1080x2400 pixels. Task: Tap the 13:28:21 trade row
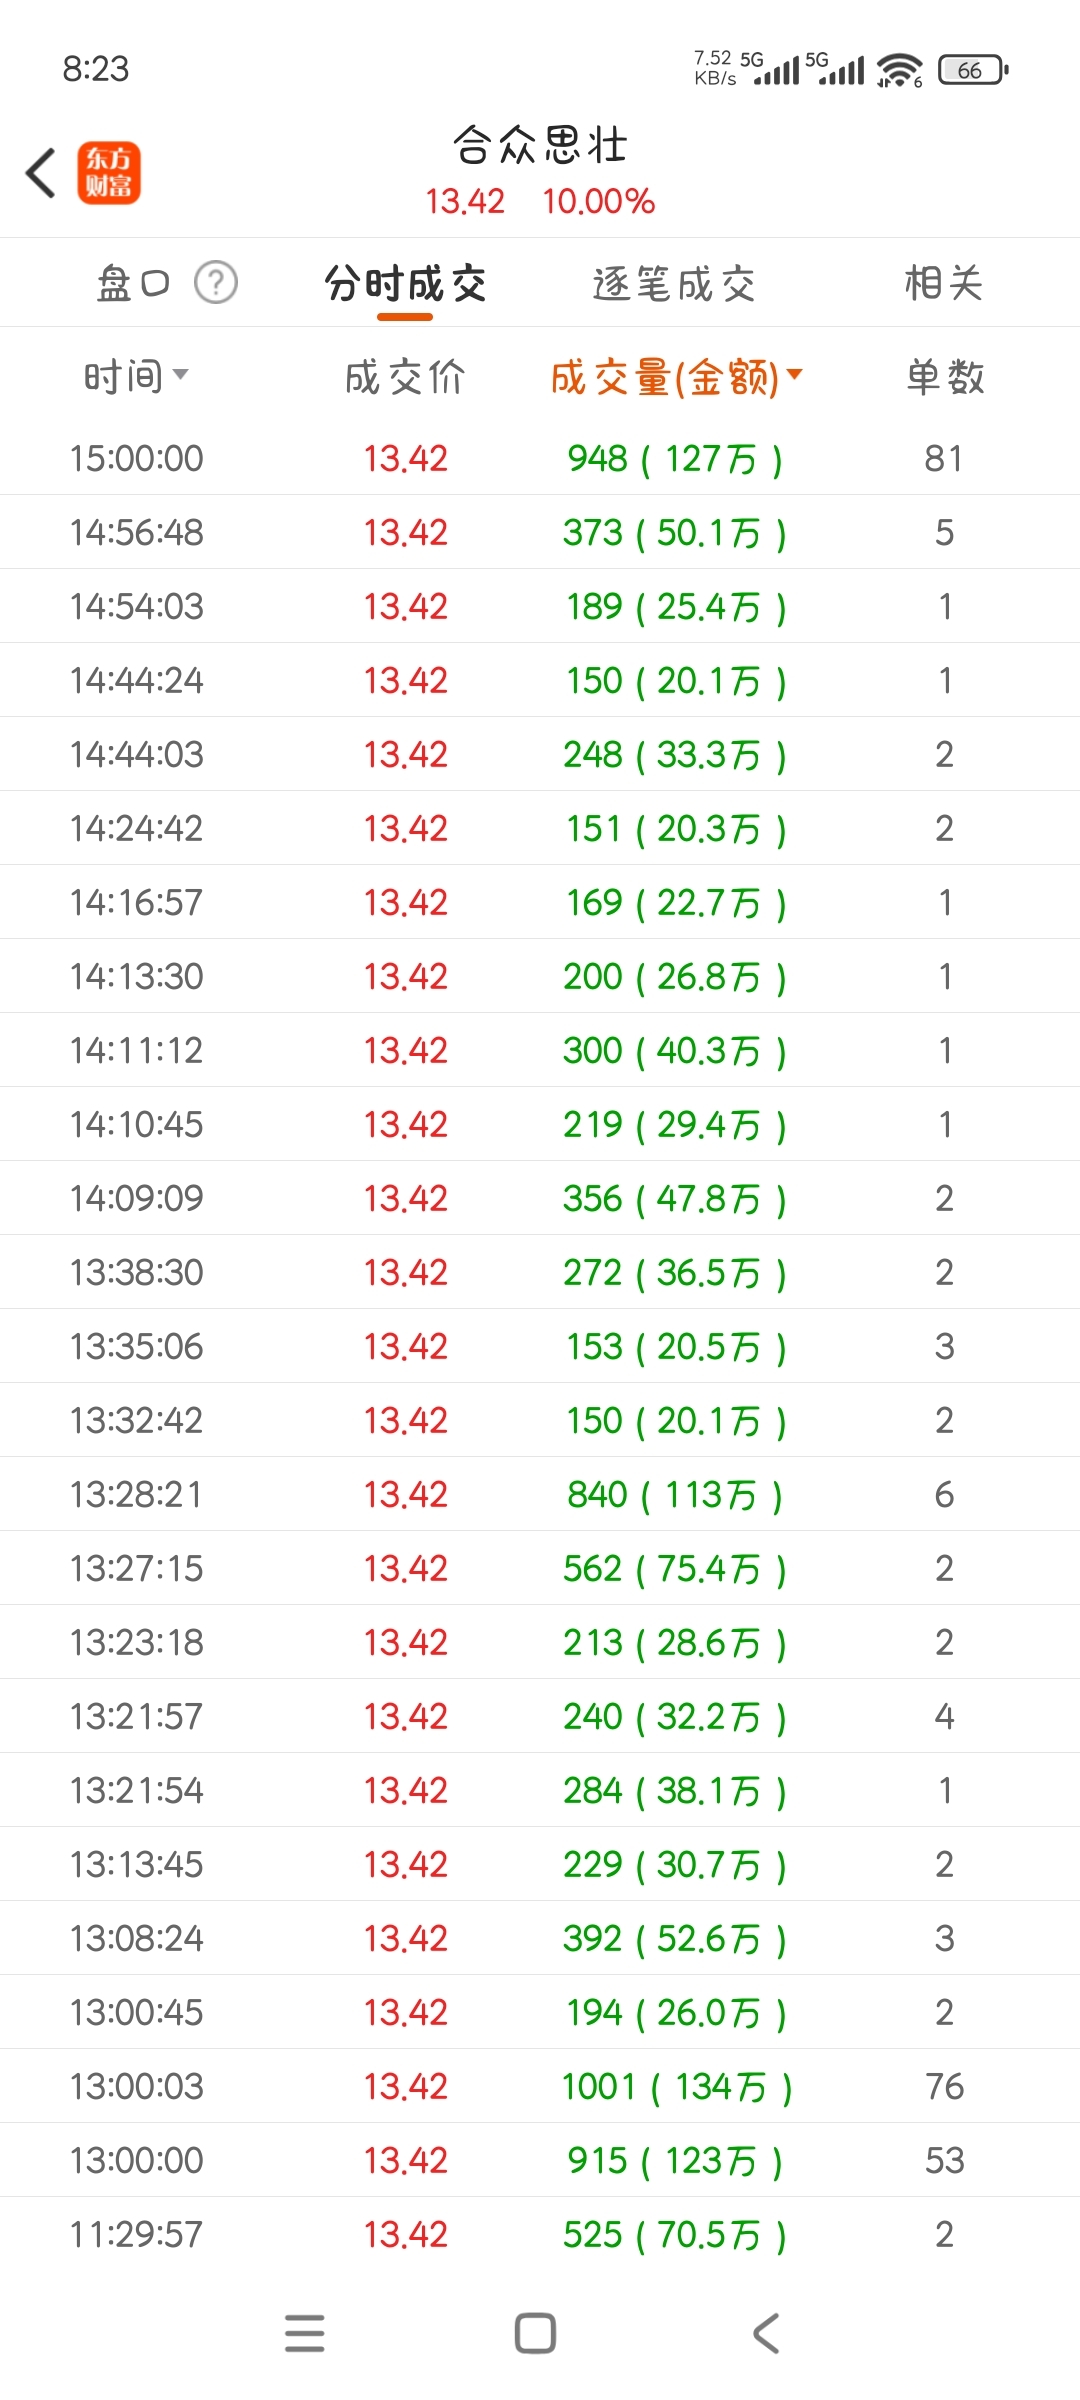coord(540,1494)
